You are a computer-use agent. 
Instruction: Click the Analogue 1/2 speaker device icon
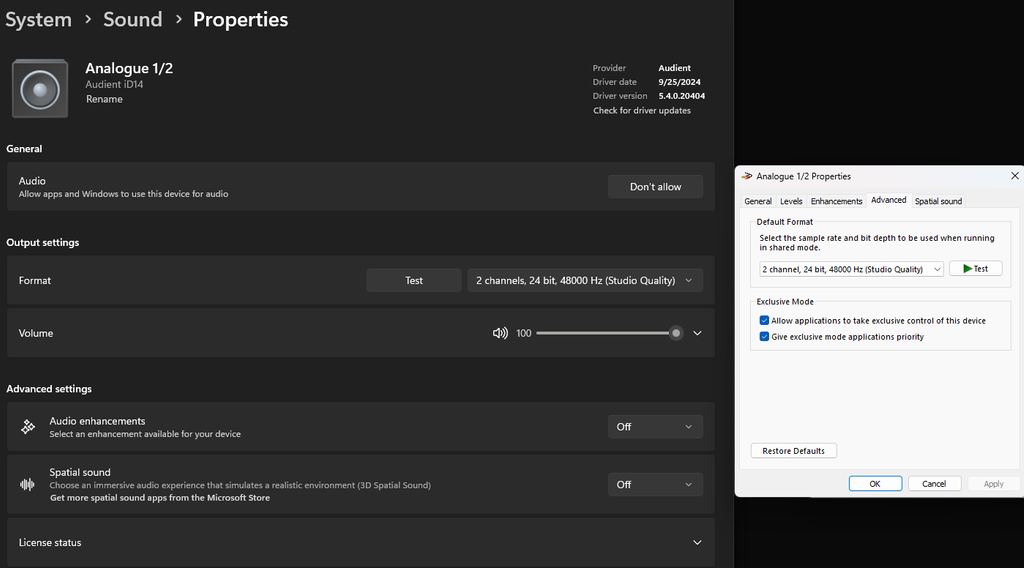[x=40, y=89]
